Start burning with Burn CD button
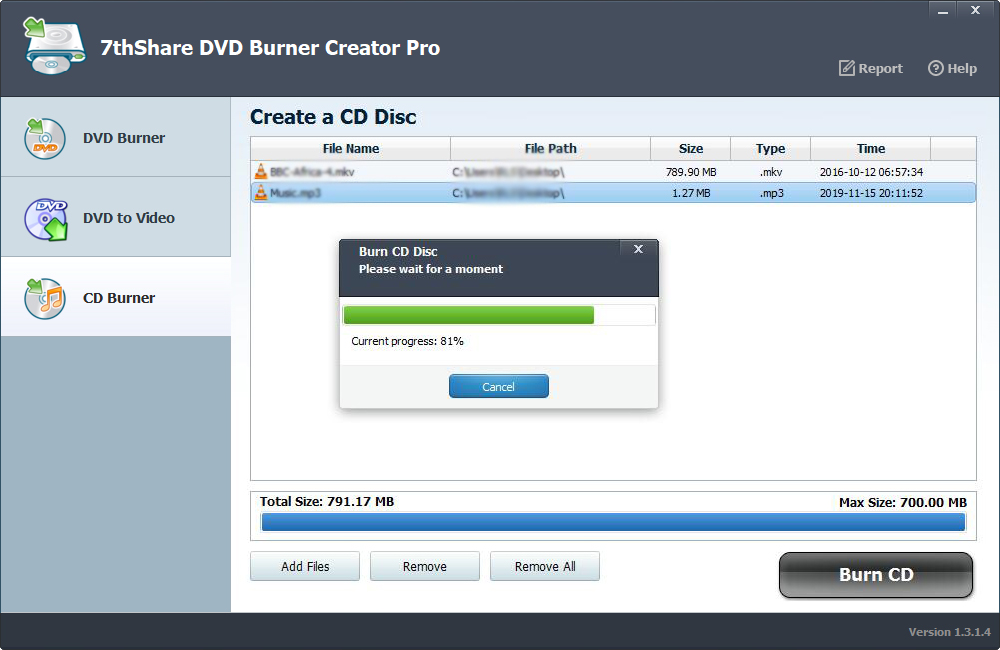Screen dimensions: 1000x650 (x=876, y=575)
